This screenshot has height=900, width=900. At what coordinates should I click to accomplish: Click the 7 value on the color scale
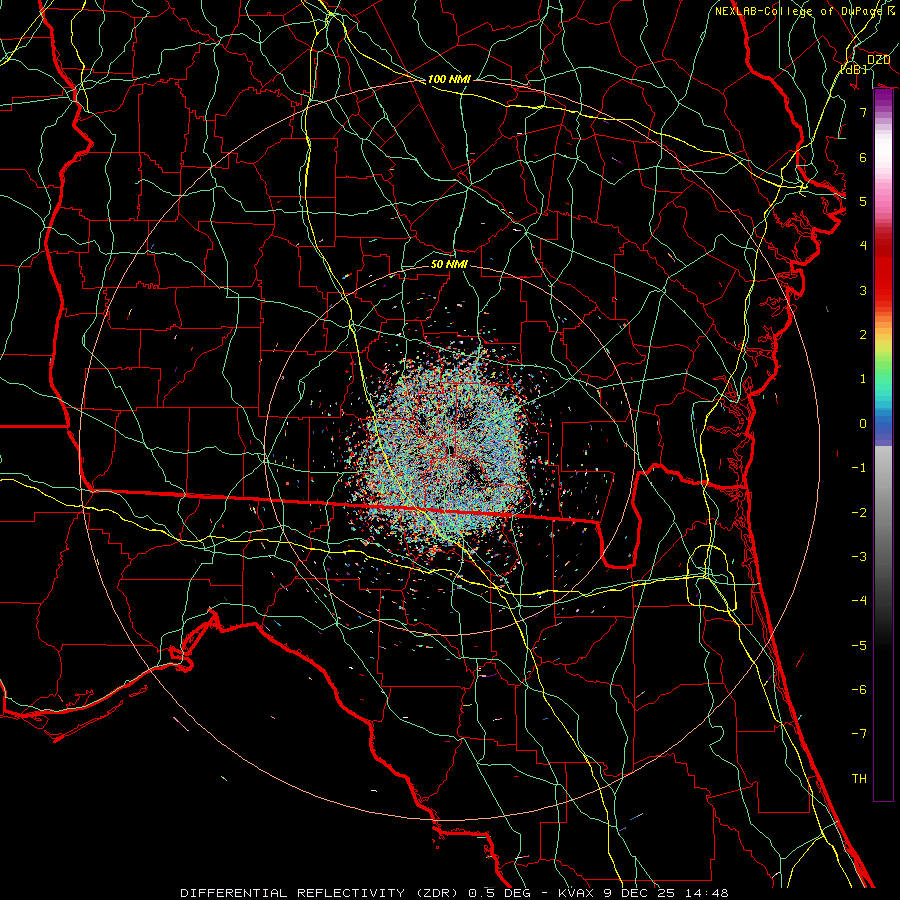point(863,112)
